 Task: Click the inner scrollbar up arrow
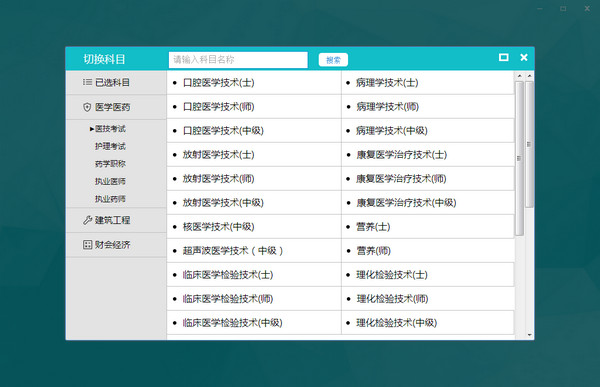point(519,76)
